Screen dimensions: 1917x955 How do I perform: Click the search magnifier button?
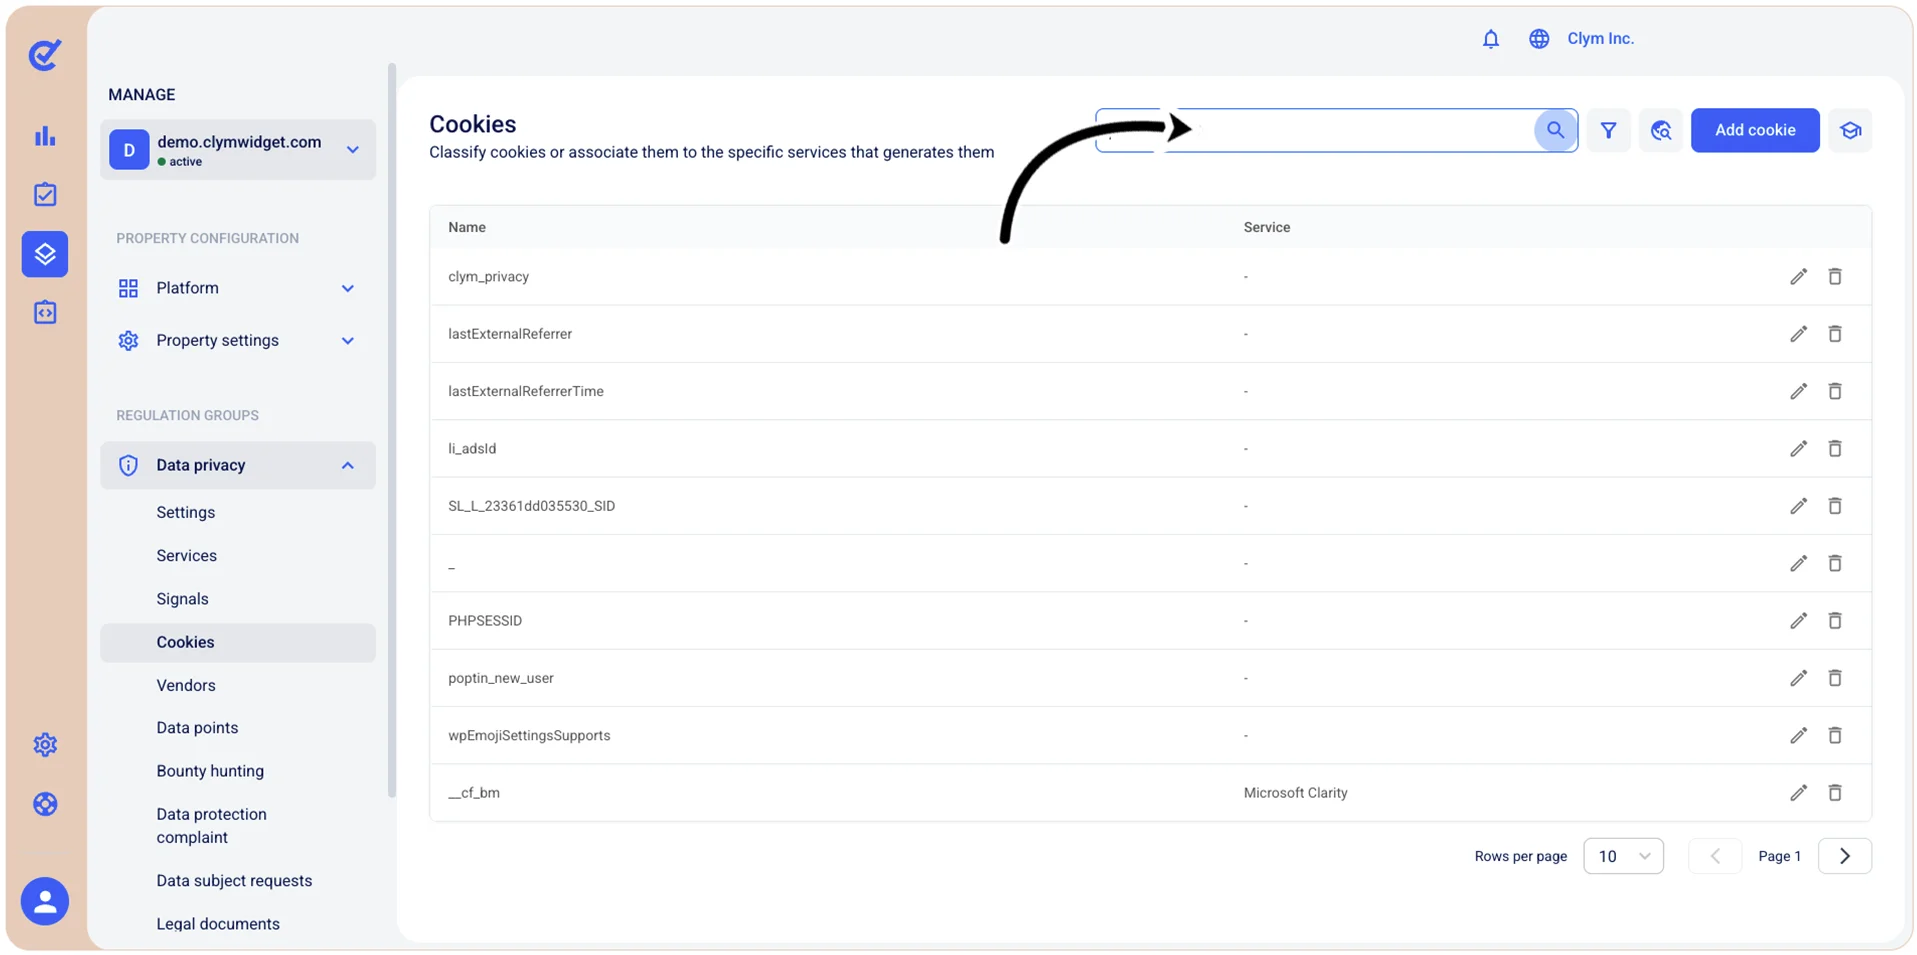1555,130
